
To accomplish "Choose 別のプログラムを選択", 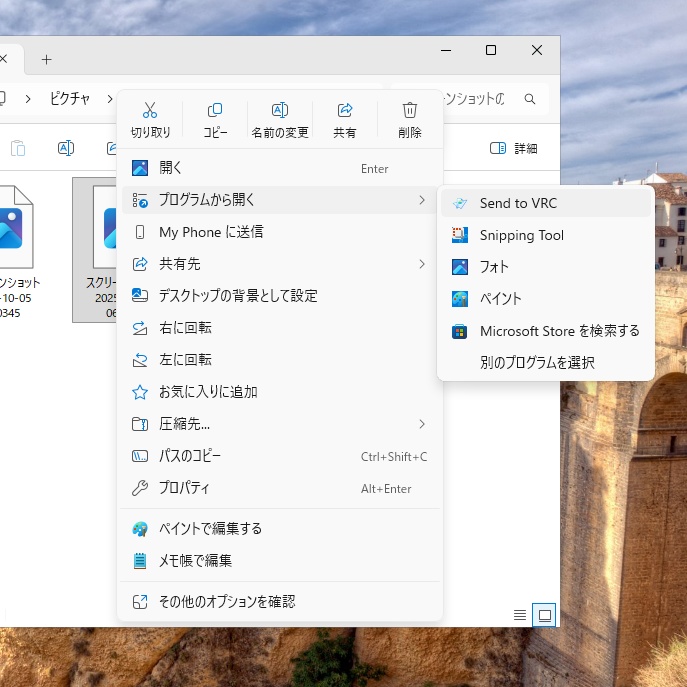I will coord(545,363).
